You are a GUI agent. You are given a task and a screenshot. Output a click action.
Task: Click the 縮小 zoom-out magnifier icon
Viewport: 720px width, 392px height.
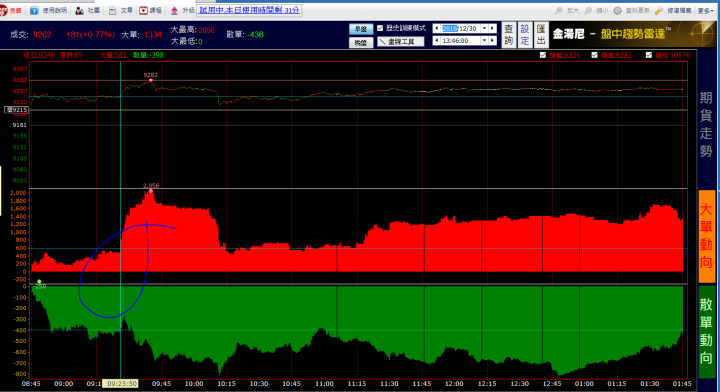click(588, 10)
